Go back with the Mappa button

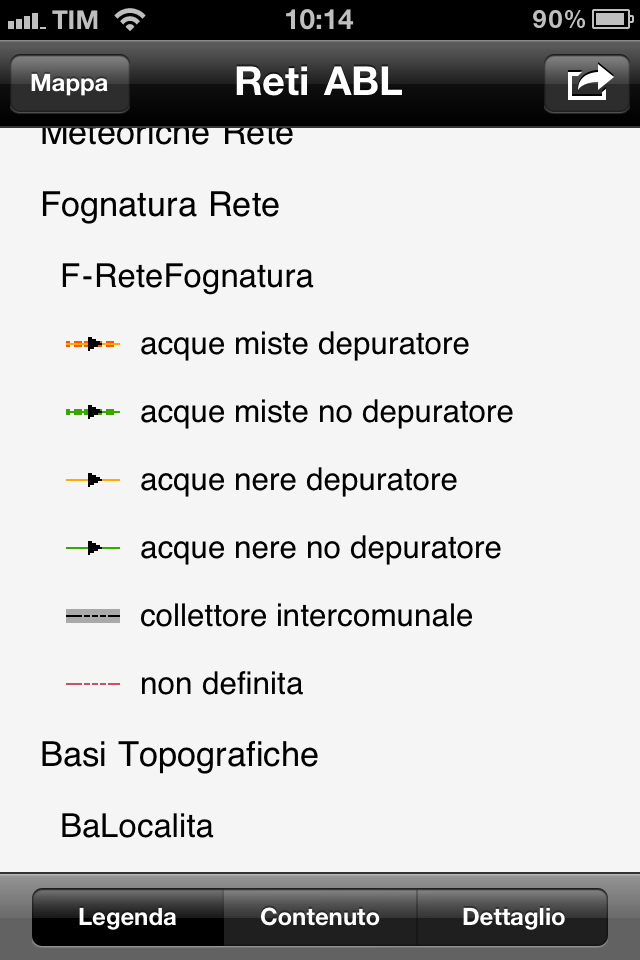[x=69, y=83]
